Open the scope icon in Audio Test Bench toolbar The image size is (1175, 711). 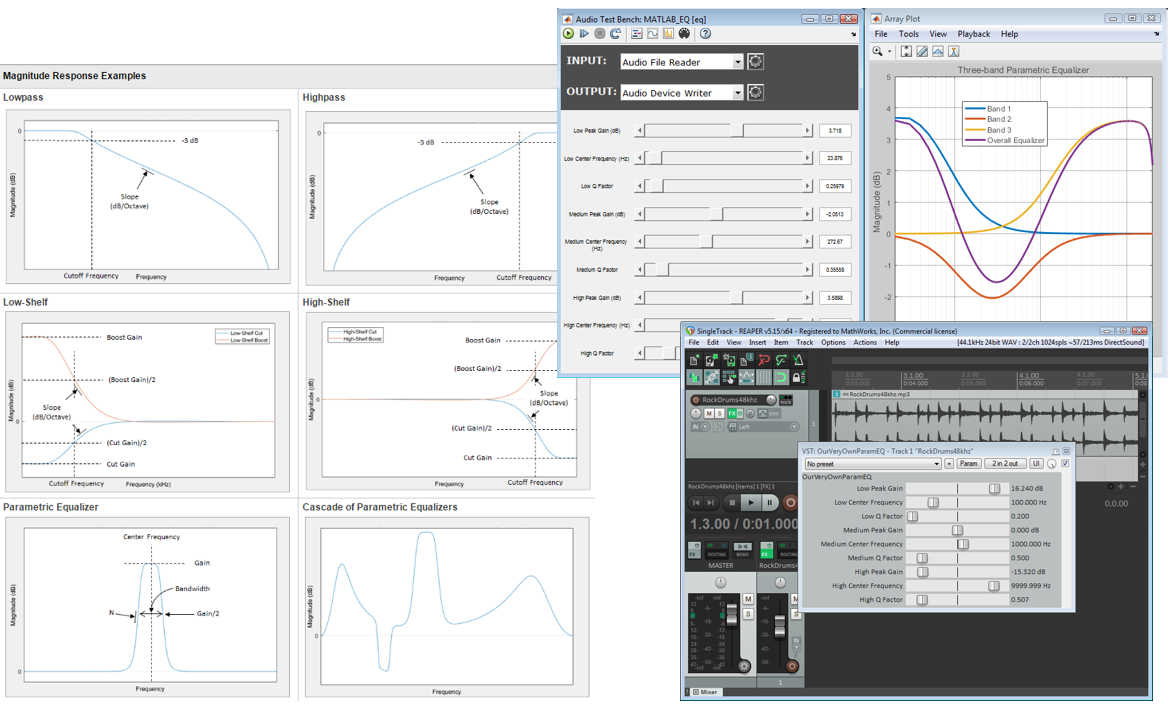click(x=651, y=34)
